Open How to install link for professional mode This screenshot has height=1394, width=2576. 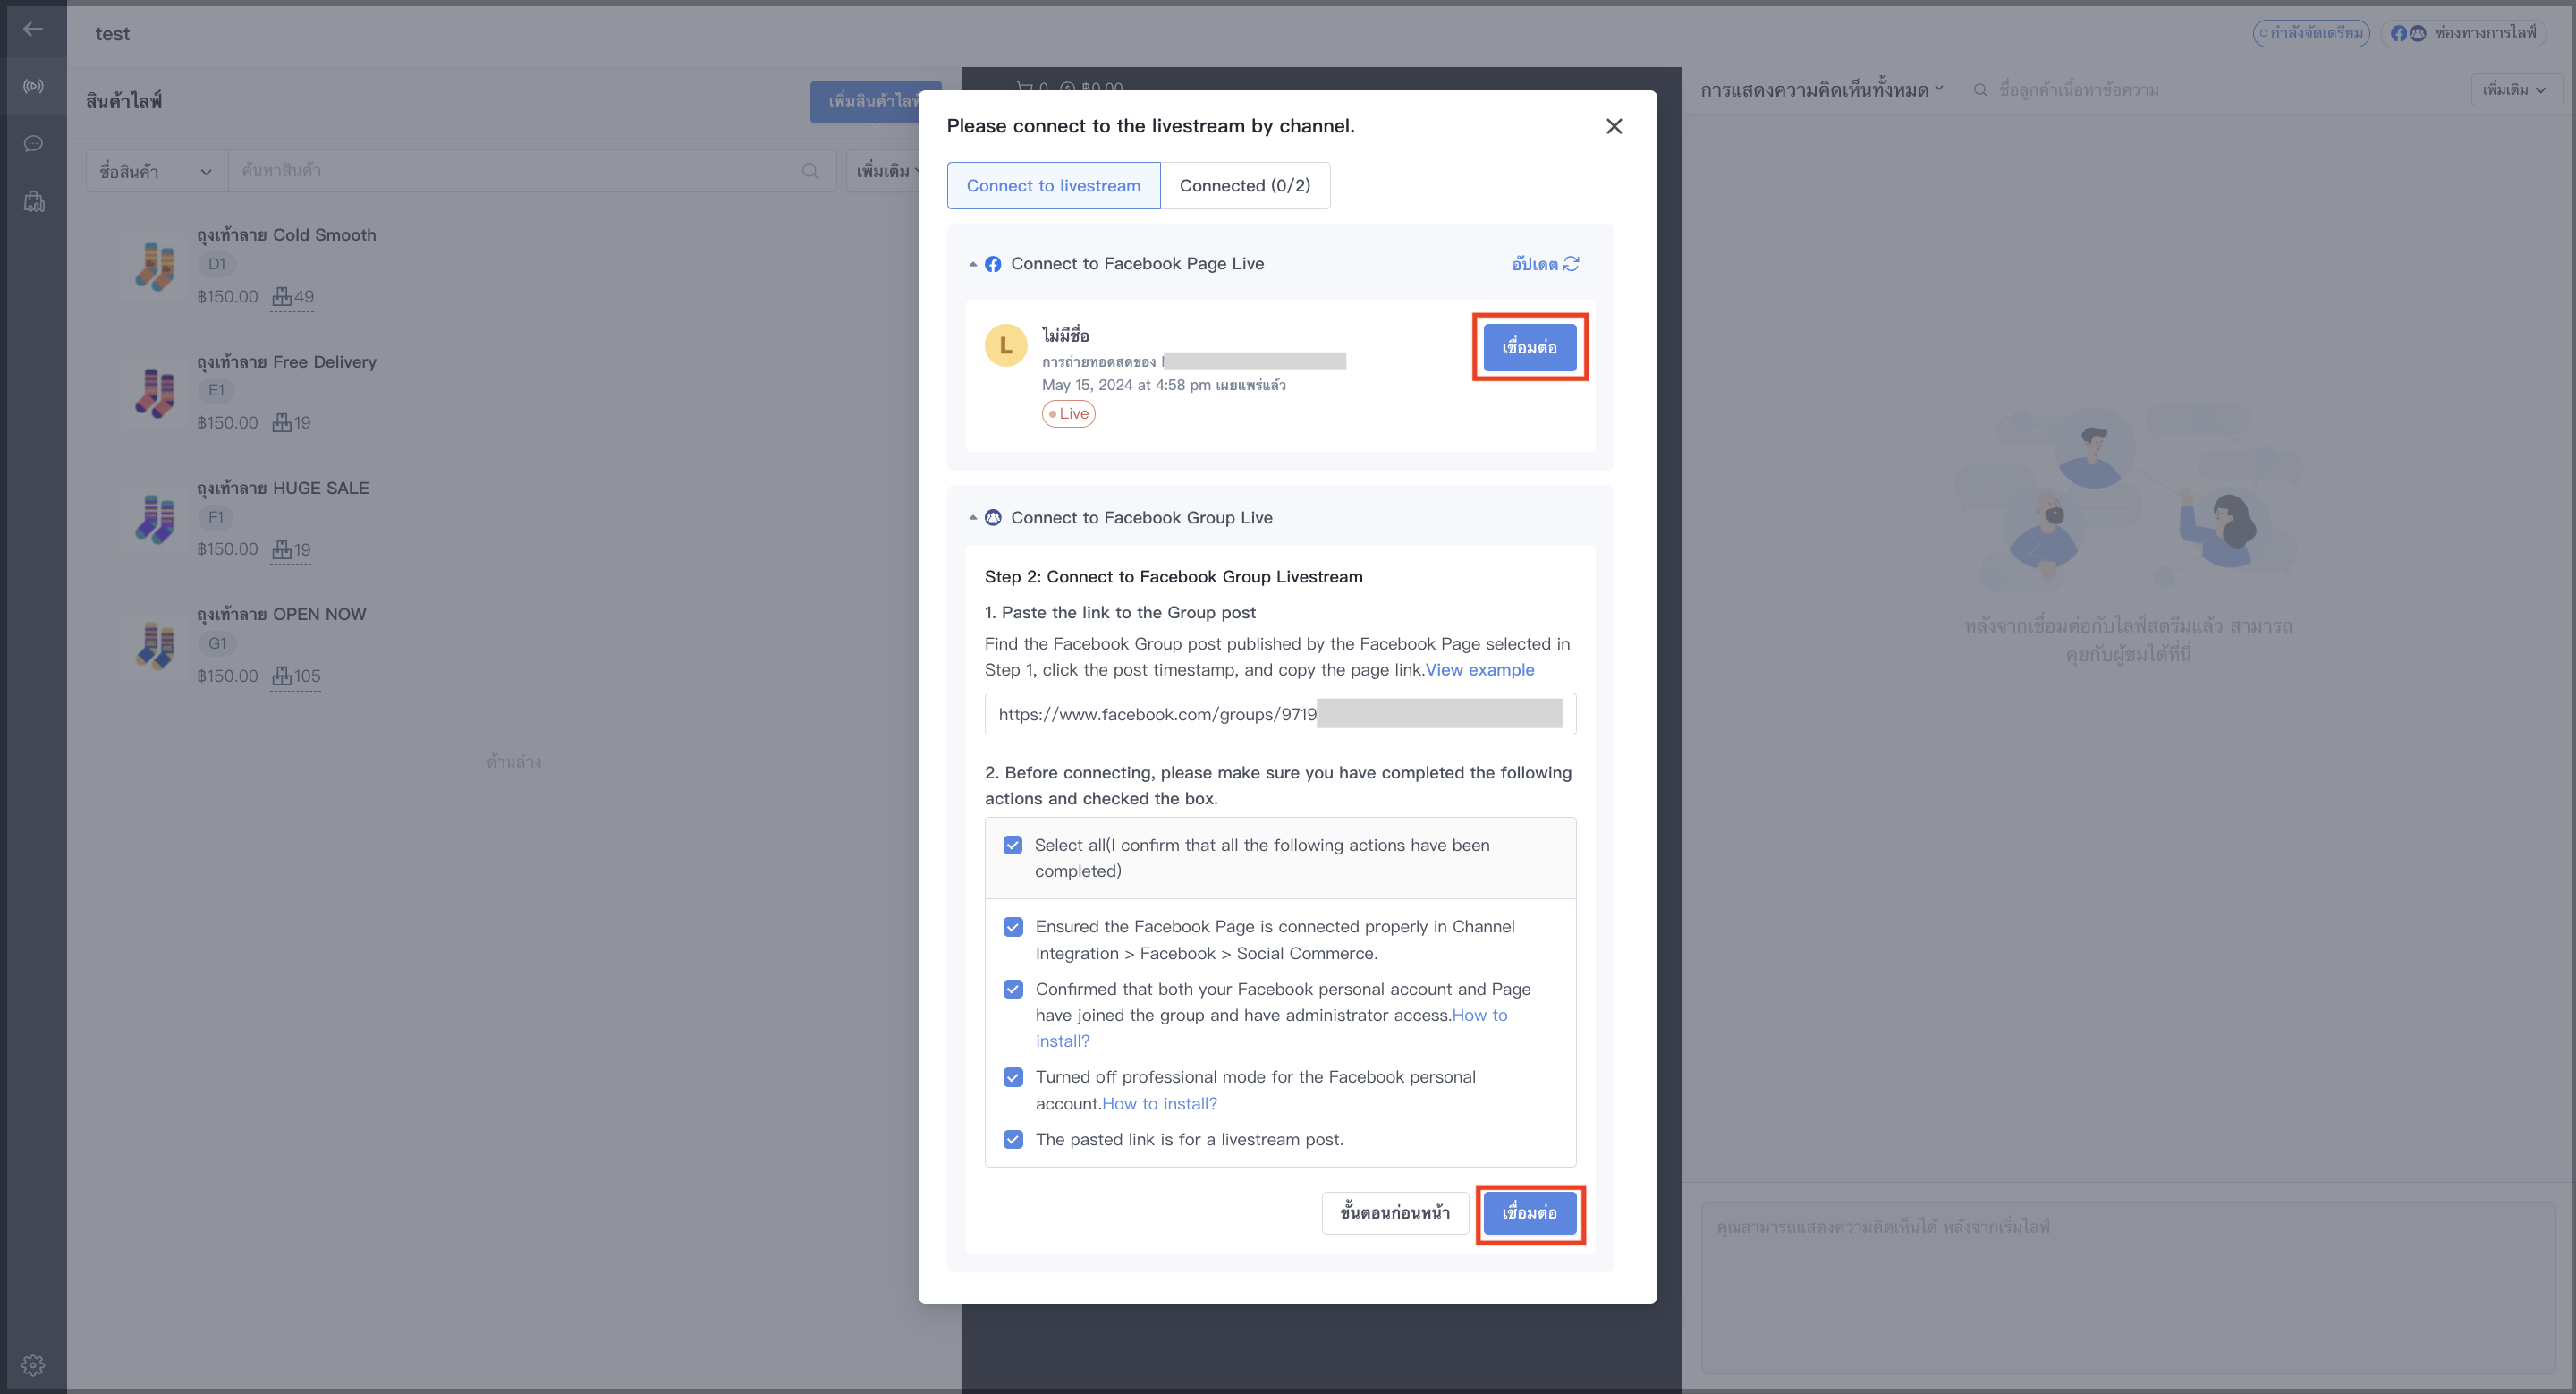(x=1160, y=1104)
